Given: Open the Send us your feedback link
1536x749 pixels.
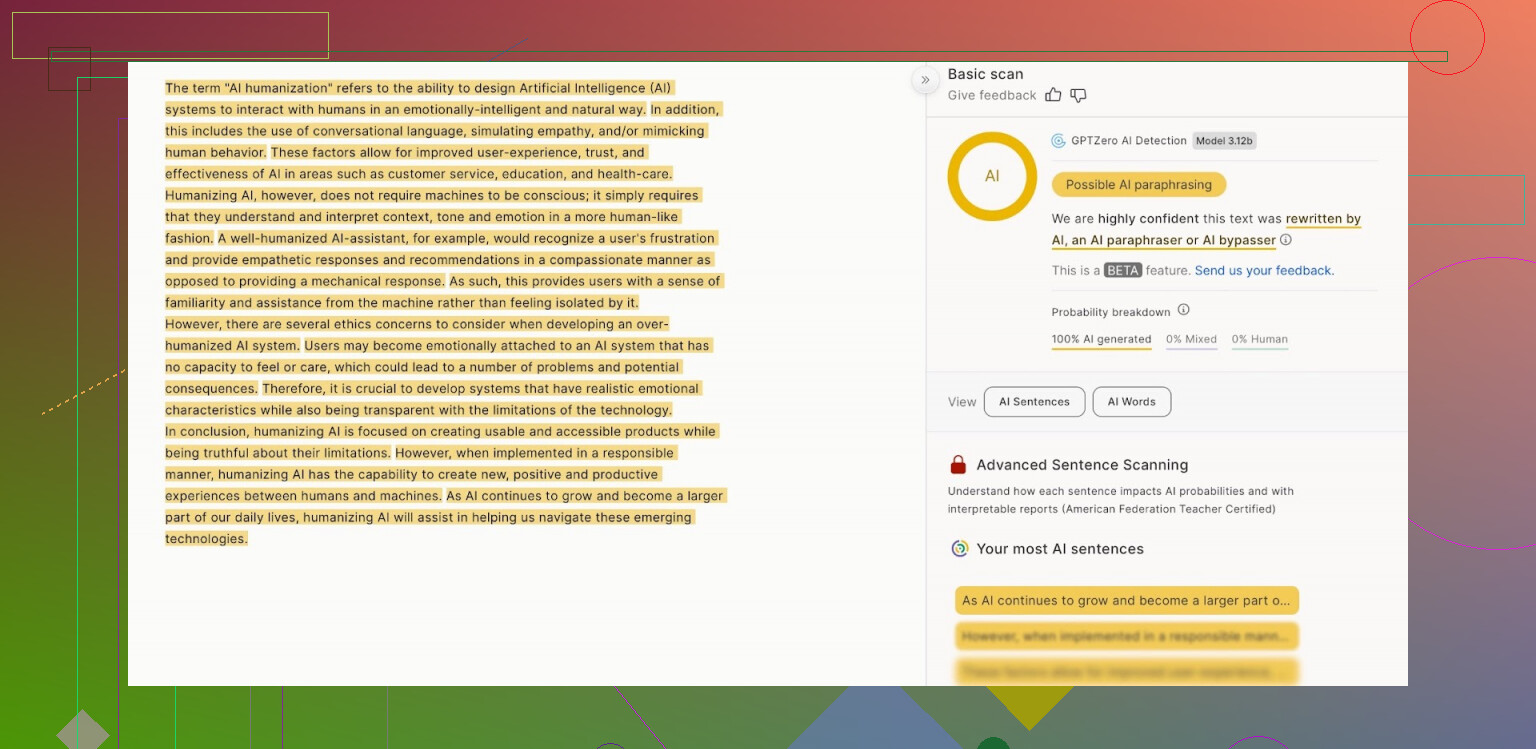Looking at the screenshot, I should (1264, 270).
